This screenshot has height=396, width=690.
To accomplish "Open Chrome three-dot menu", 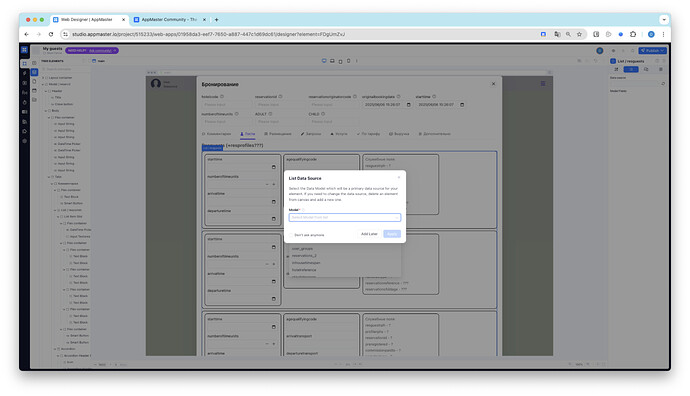I will (x=663, y=34).
